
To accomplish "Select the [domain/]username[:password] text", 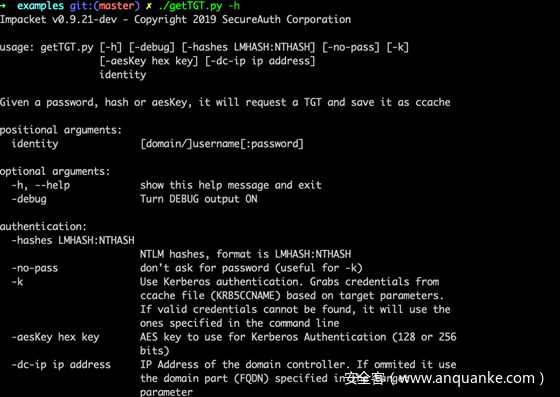I will pyautogui.click(x=222, y=144).
